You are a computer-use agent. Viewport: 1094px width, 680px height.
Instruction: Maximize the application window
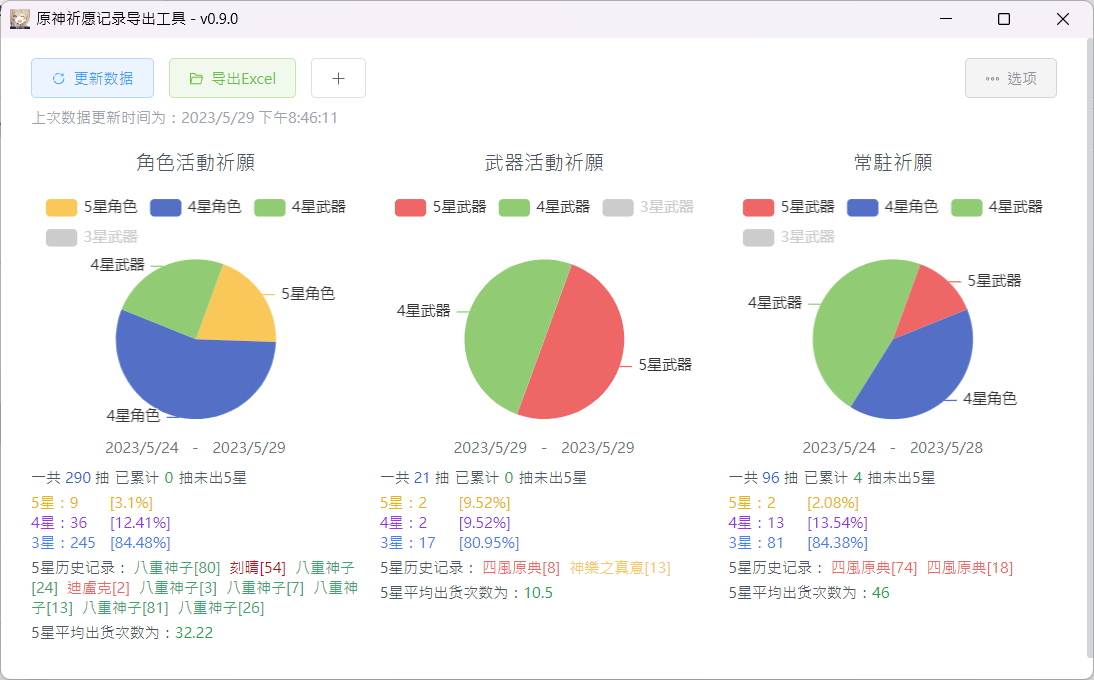[x=1004, y=19]
